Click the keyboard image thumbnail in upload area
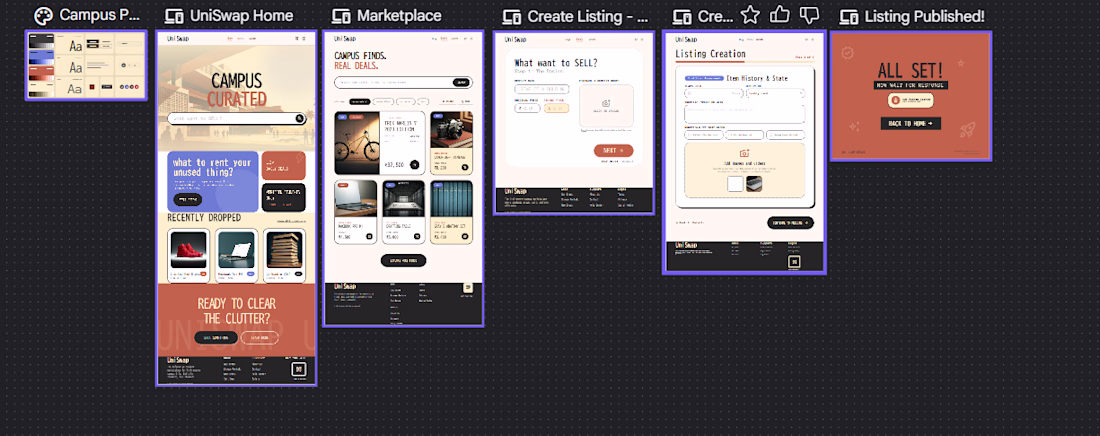The width and height of the screenshot is (1100, 436). [754, 184]
